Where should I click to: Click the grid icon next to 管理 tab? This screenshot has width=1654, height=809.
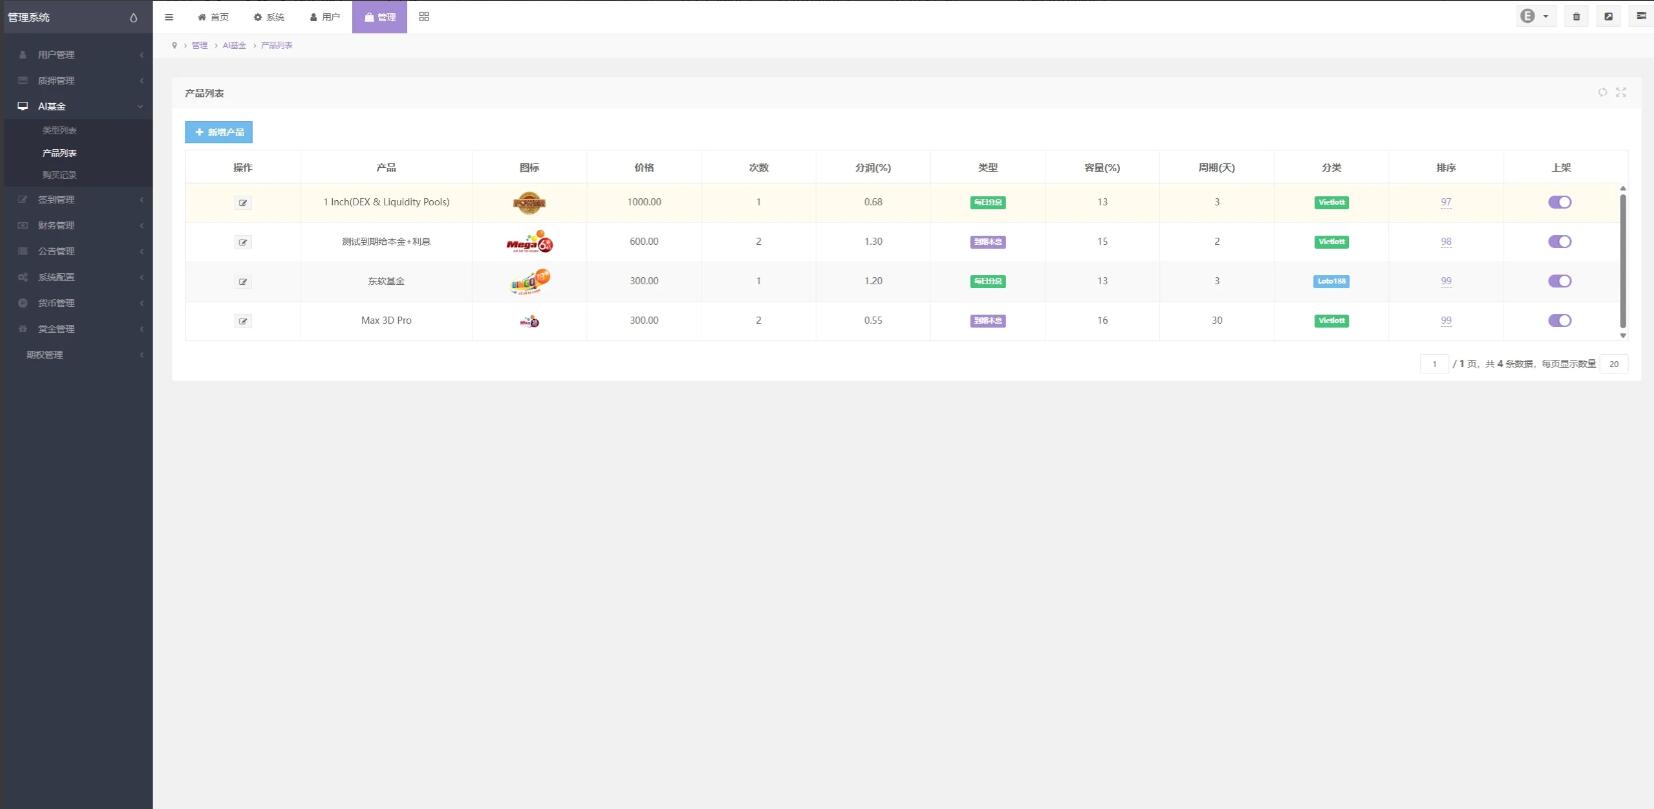pos(424,17)
